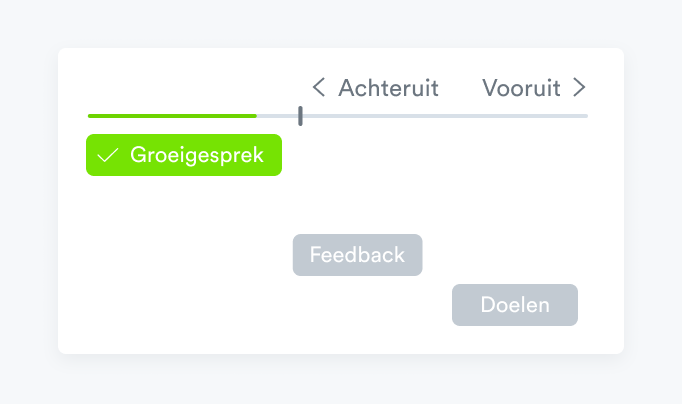
Task: Open the Groeigesprek step
Action: pos(184,155)
